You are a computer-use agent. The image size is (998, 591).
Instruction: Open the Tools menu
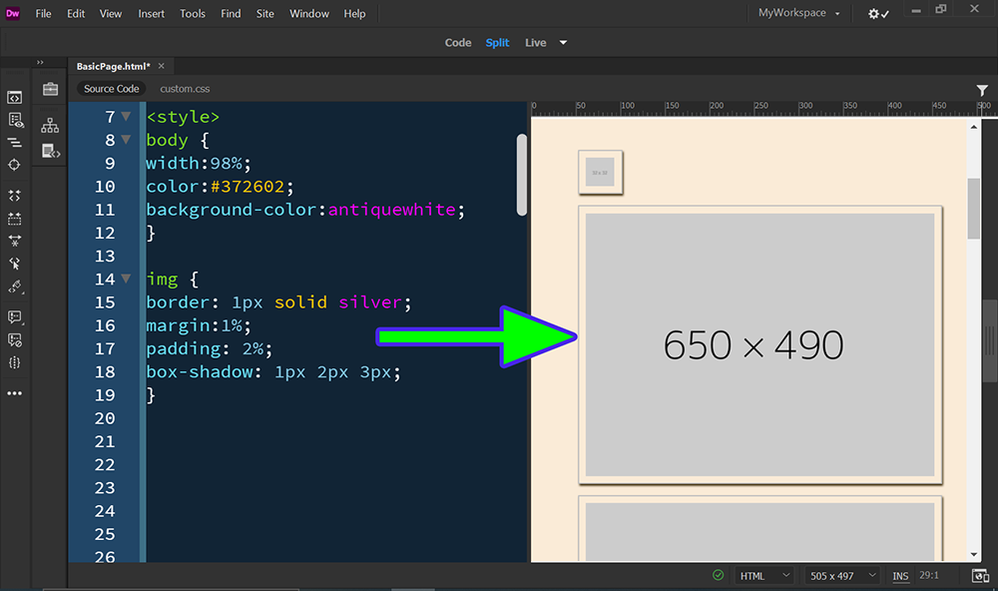coord(192,13)
